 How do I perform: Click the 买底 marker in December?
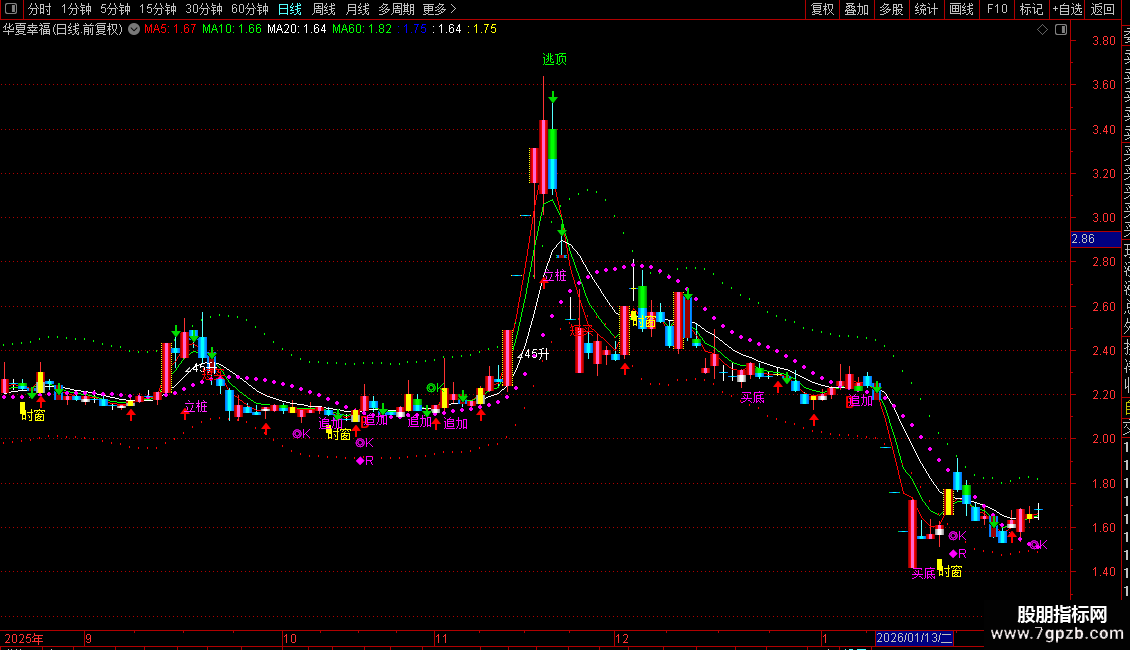pyautogui.click(x=752, y=397)
